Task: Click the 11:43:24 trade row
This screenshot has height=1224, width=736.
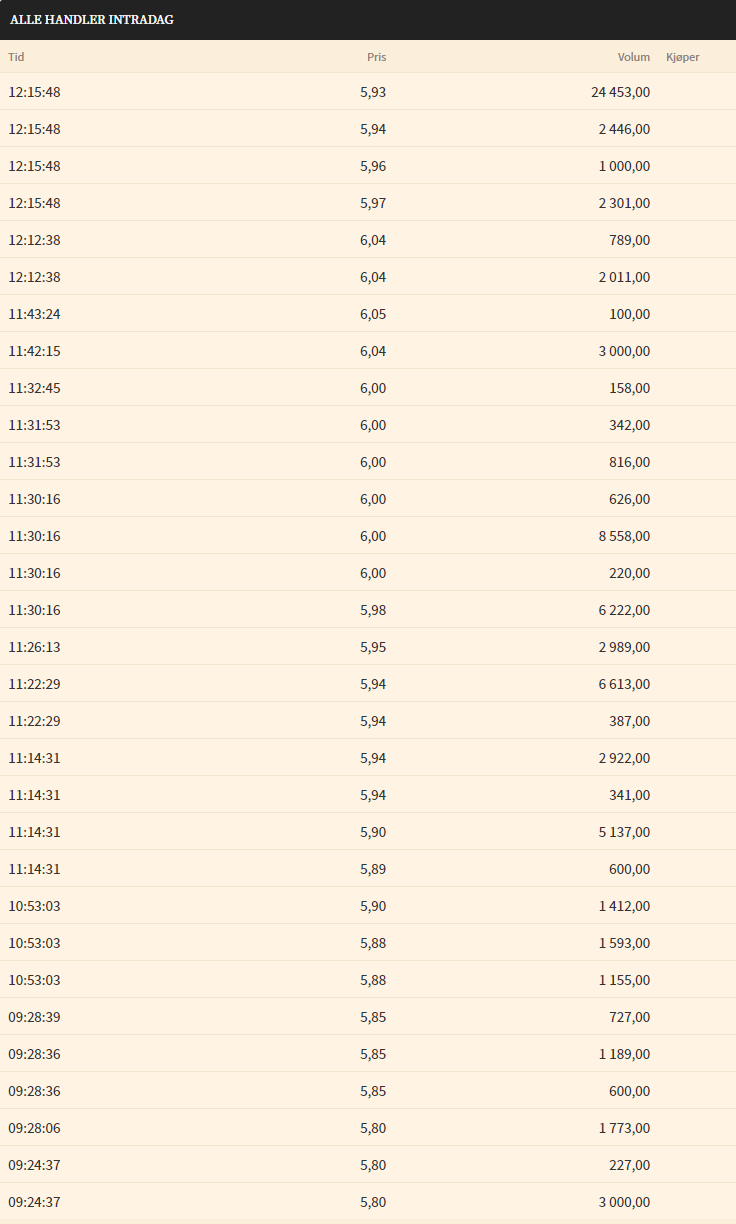Action: [368, 314]
